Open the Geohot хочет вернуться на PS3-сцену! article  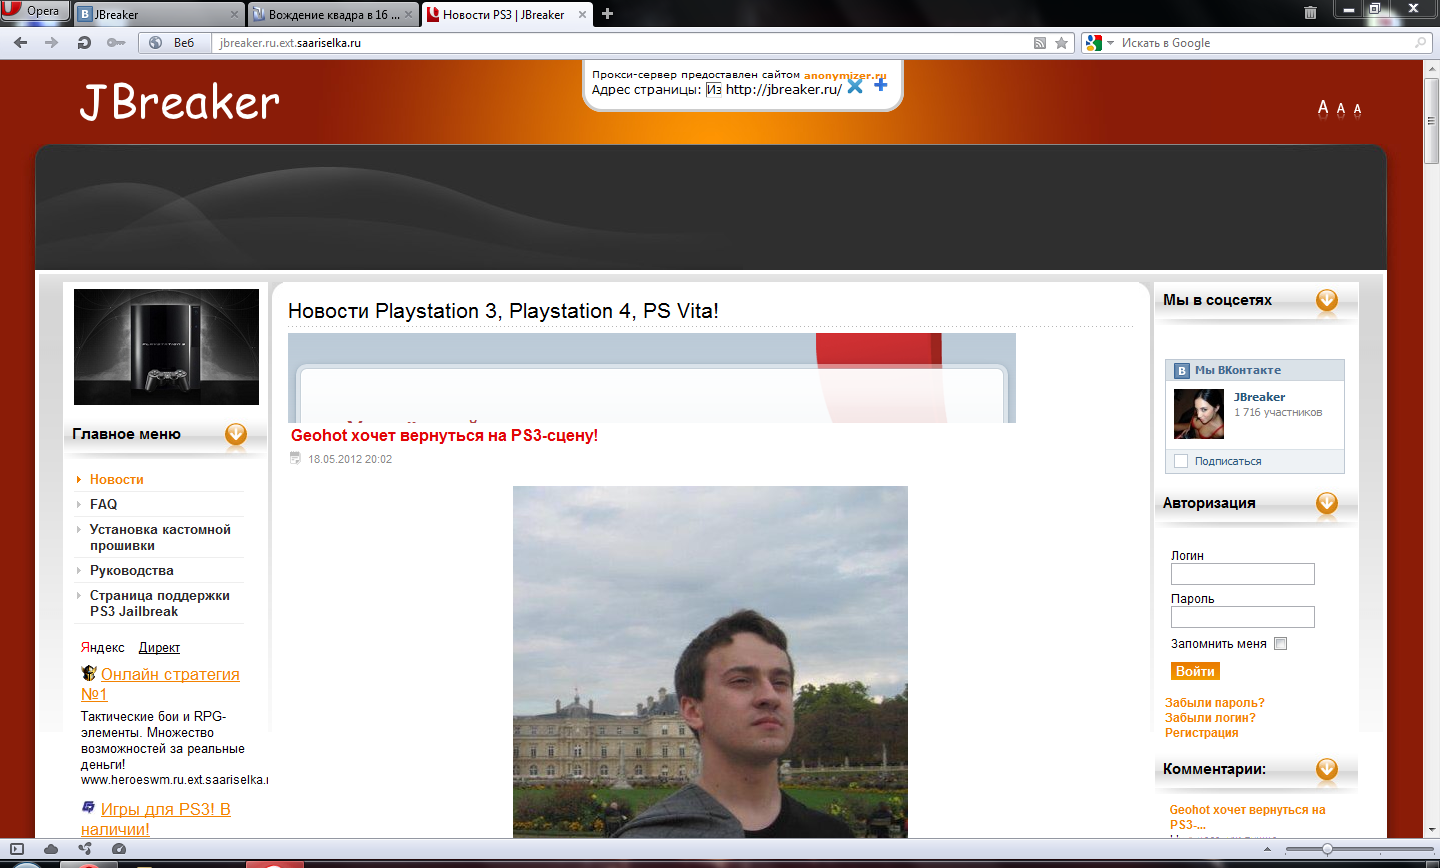click(x=444, y=436)
